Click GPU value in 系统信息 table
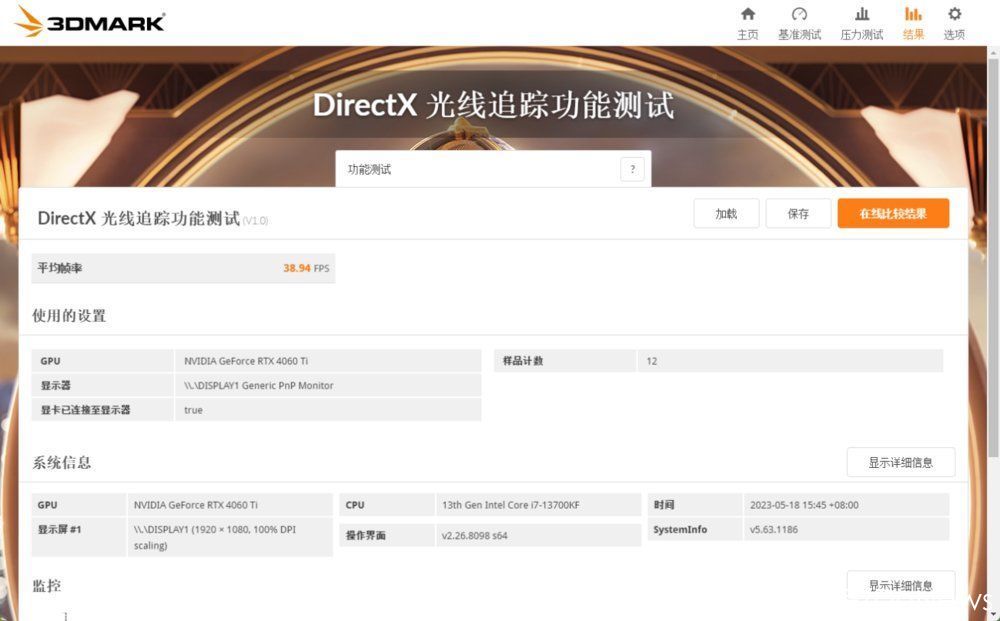This screenshot has height=621, width=1000. 195,505
